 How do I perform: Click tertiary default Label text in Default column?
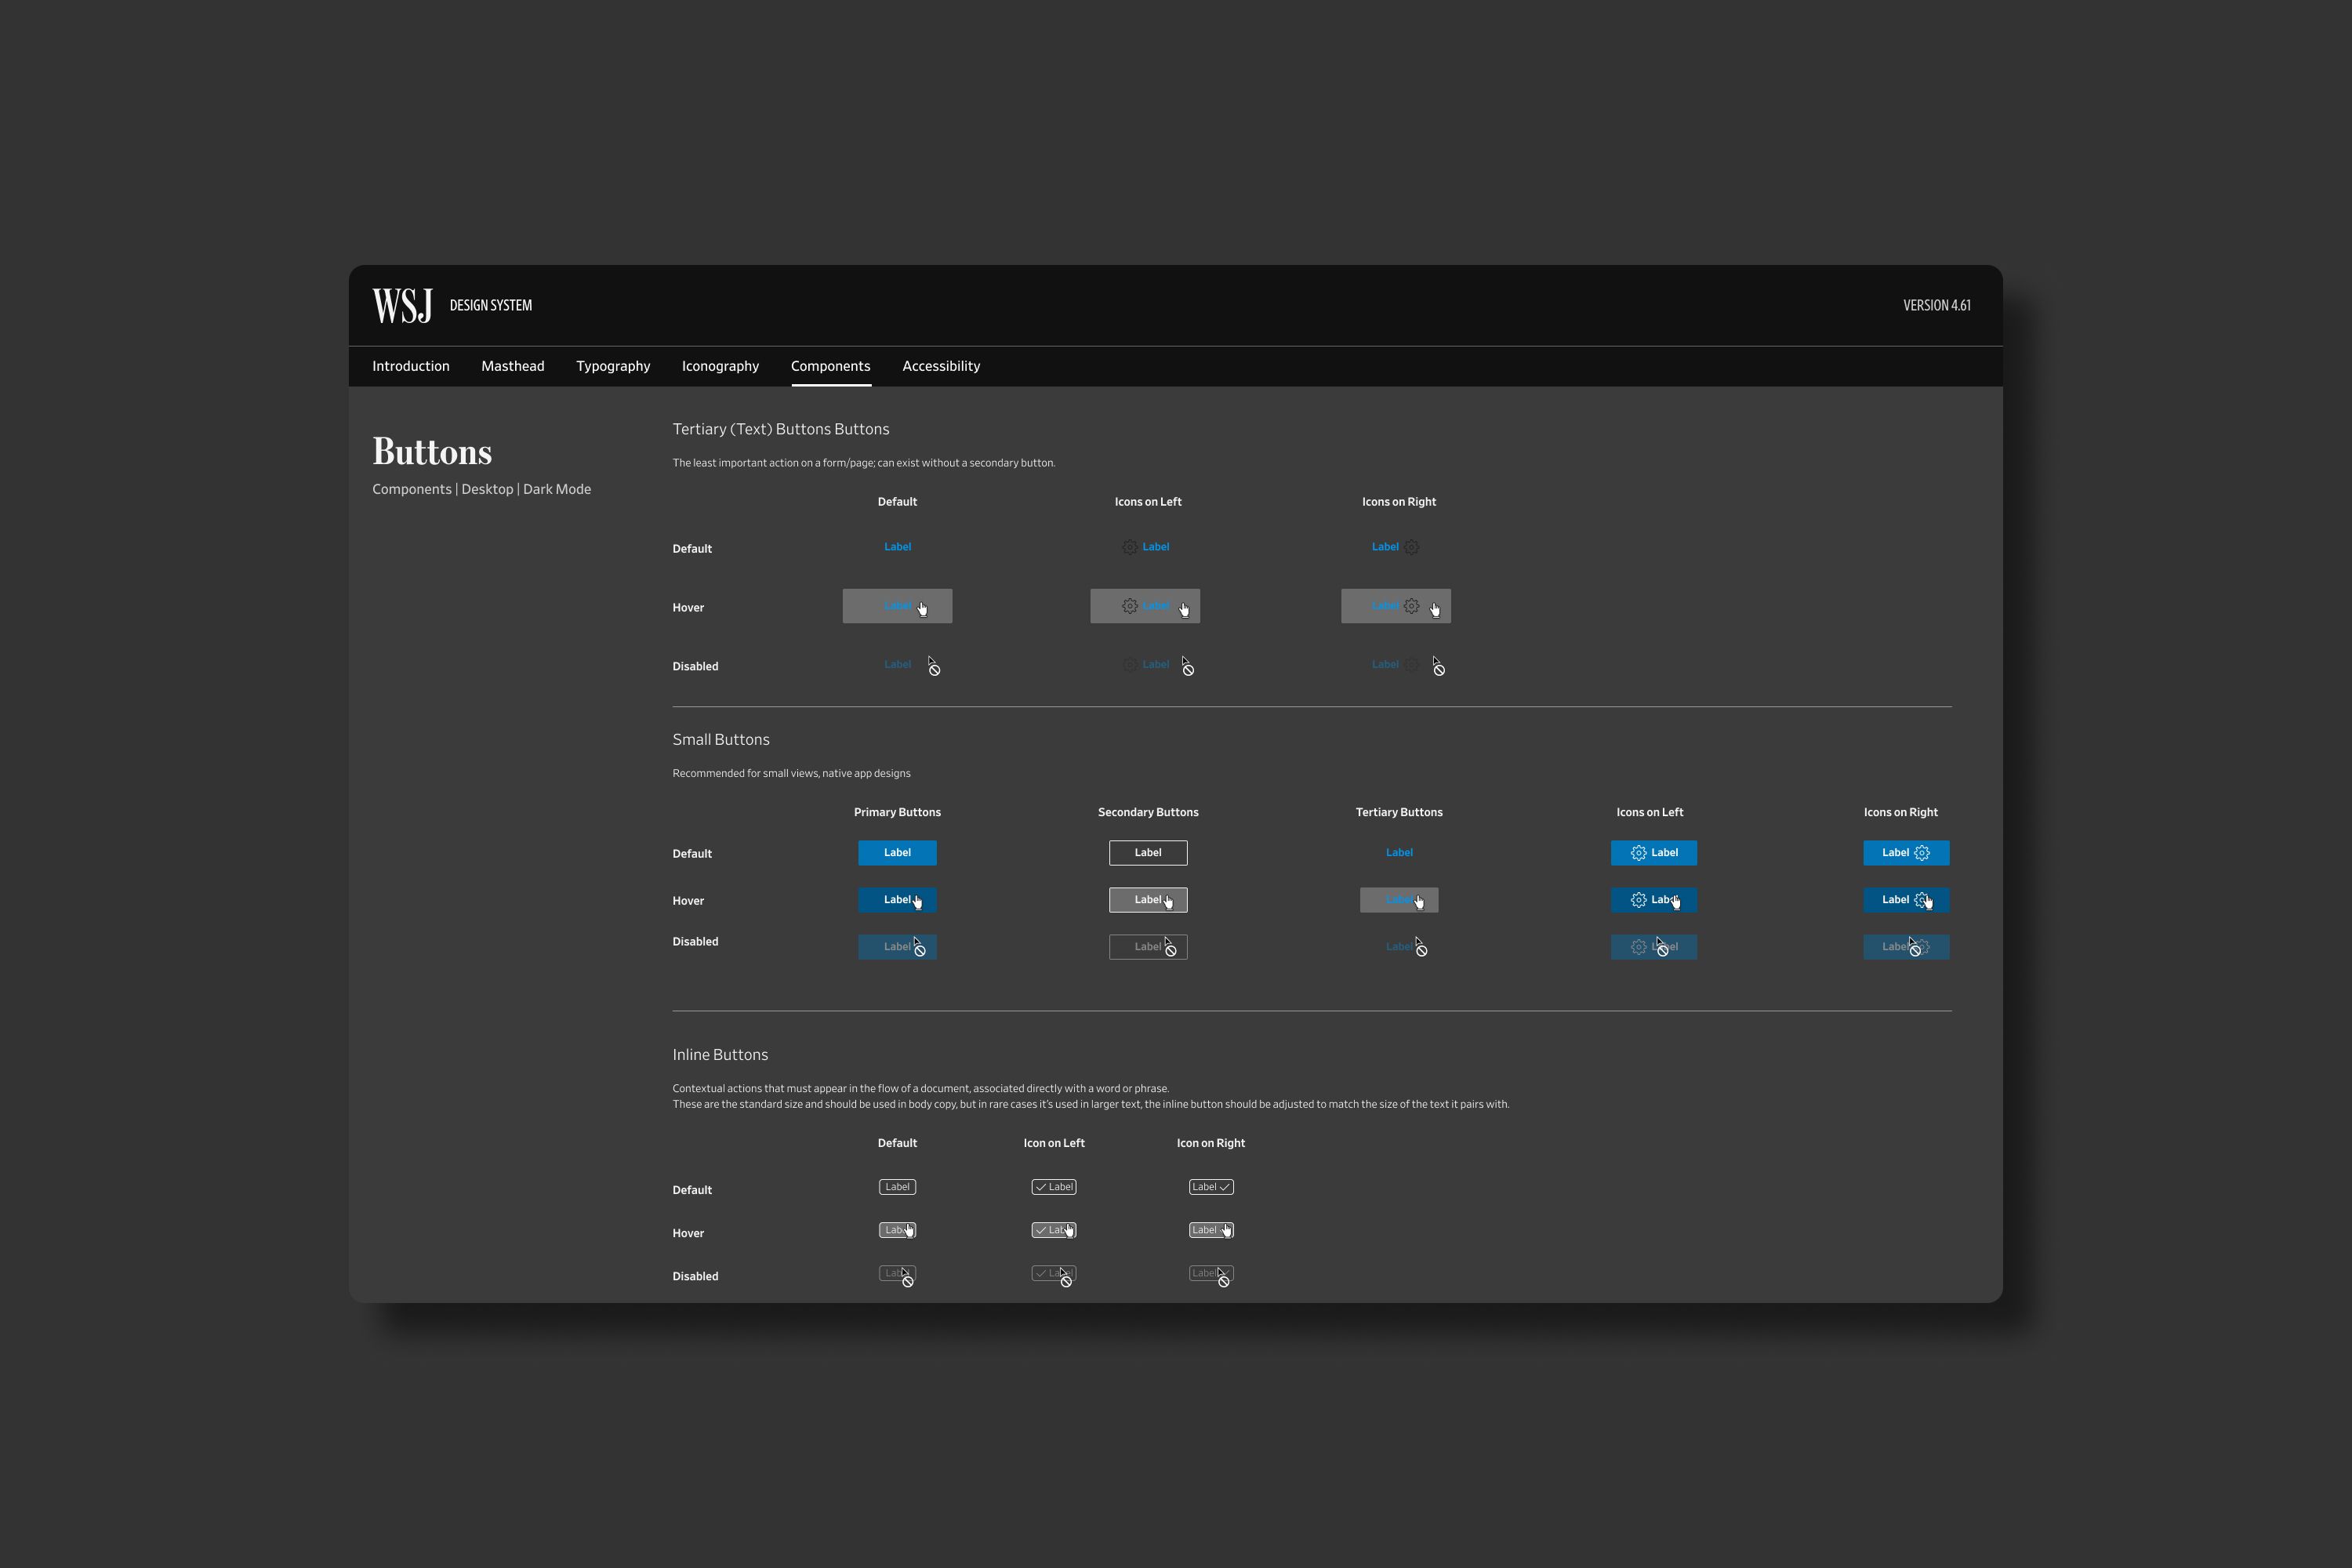pos(897,547)
